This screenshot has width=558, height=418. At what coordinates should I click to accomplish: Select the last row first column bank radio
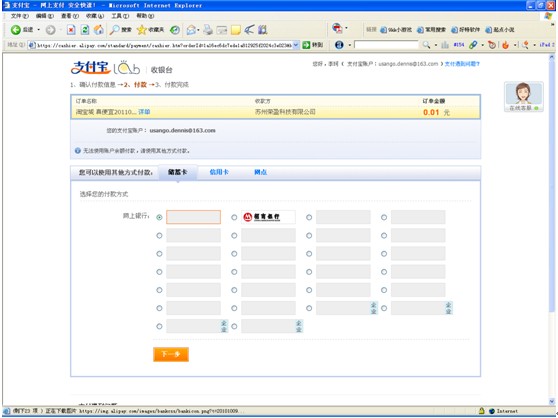pos(159,326)
